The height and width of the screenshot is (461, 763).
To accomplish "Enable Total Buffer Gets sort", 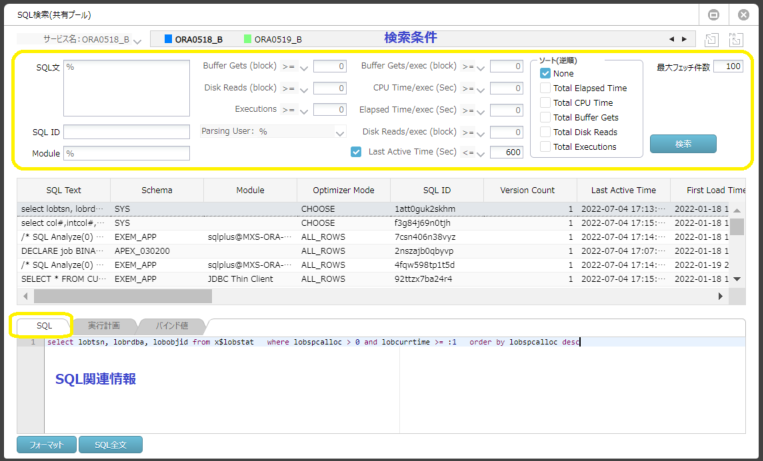I will click(x=545, y=117).
